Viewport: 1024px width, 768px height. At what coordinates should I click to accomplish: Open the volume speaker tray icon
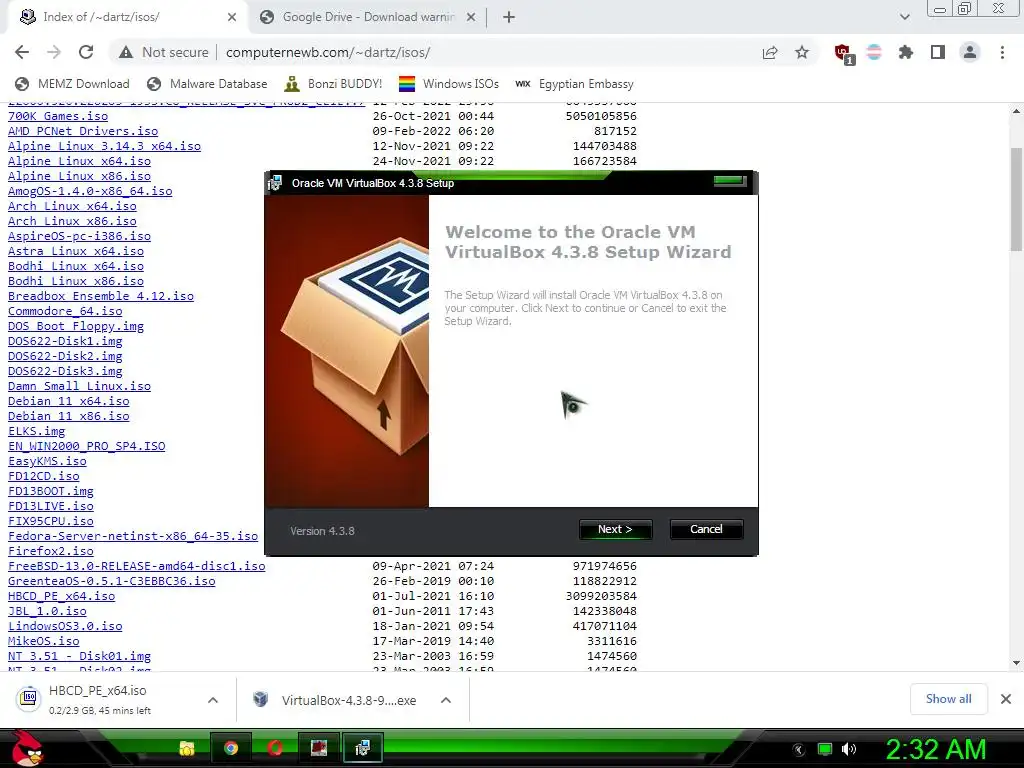(849, 749)
